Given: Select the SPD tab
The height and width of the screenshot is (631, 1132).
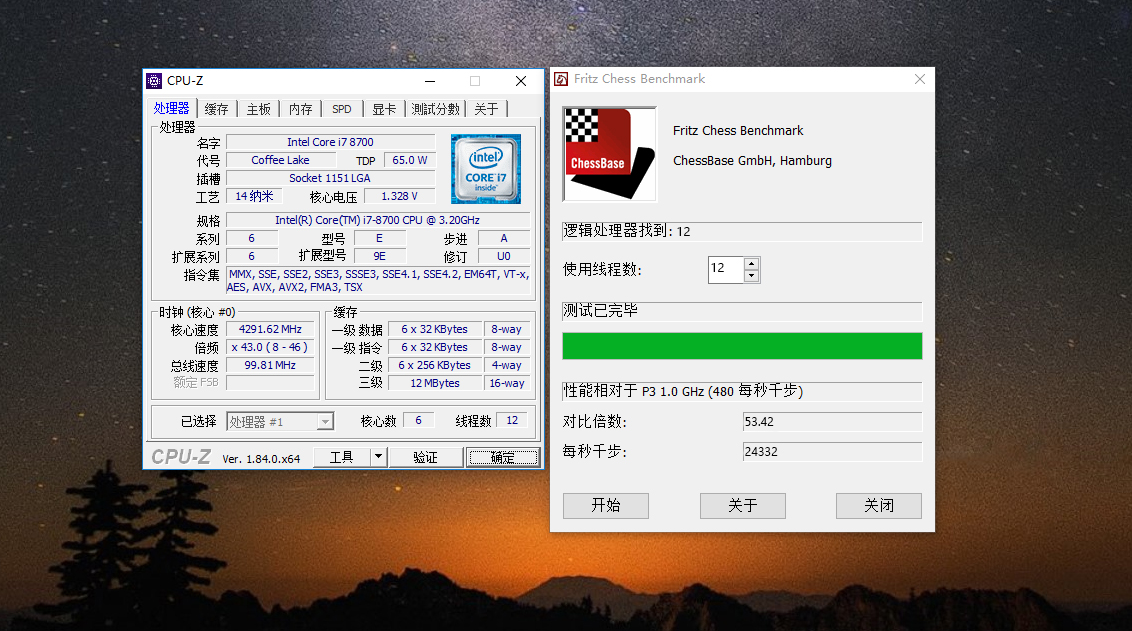Looking at the screenshot, I should coord(342,109).
